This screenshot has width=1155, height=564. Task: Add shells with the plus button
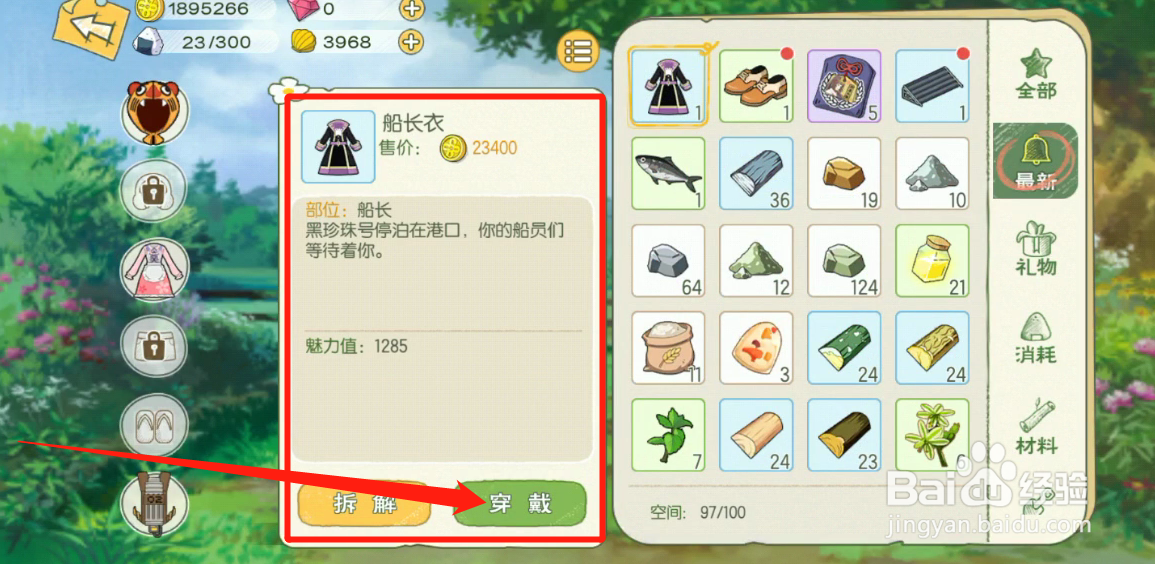(x=412, y=41)
